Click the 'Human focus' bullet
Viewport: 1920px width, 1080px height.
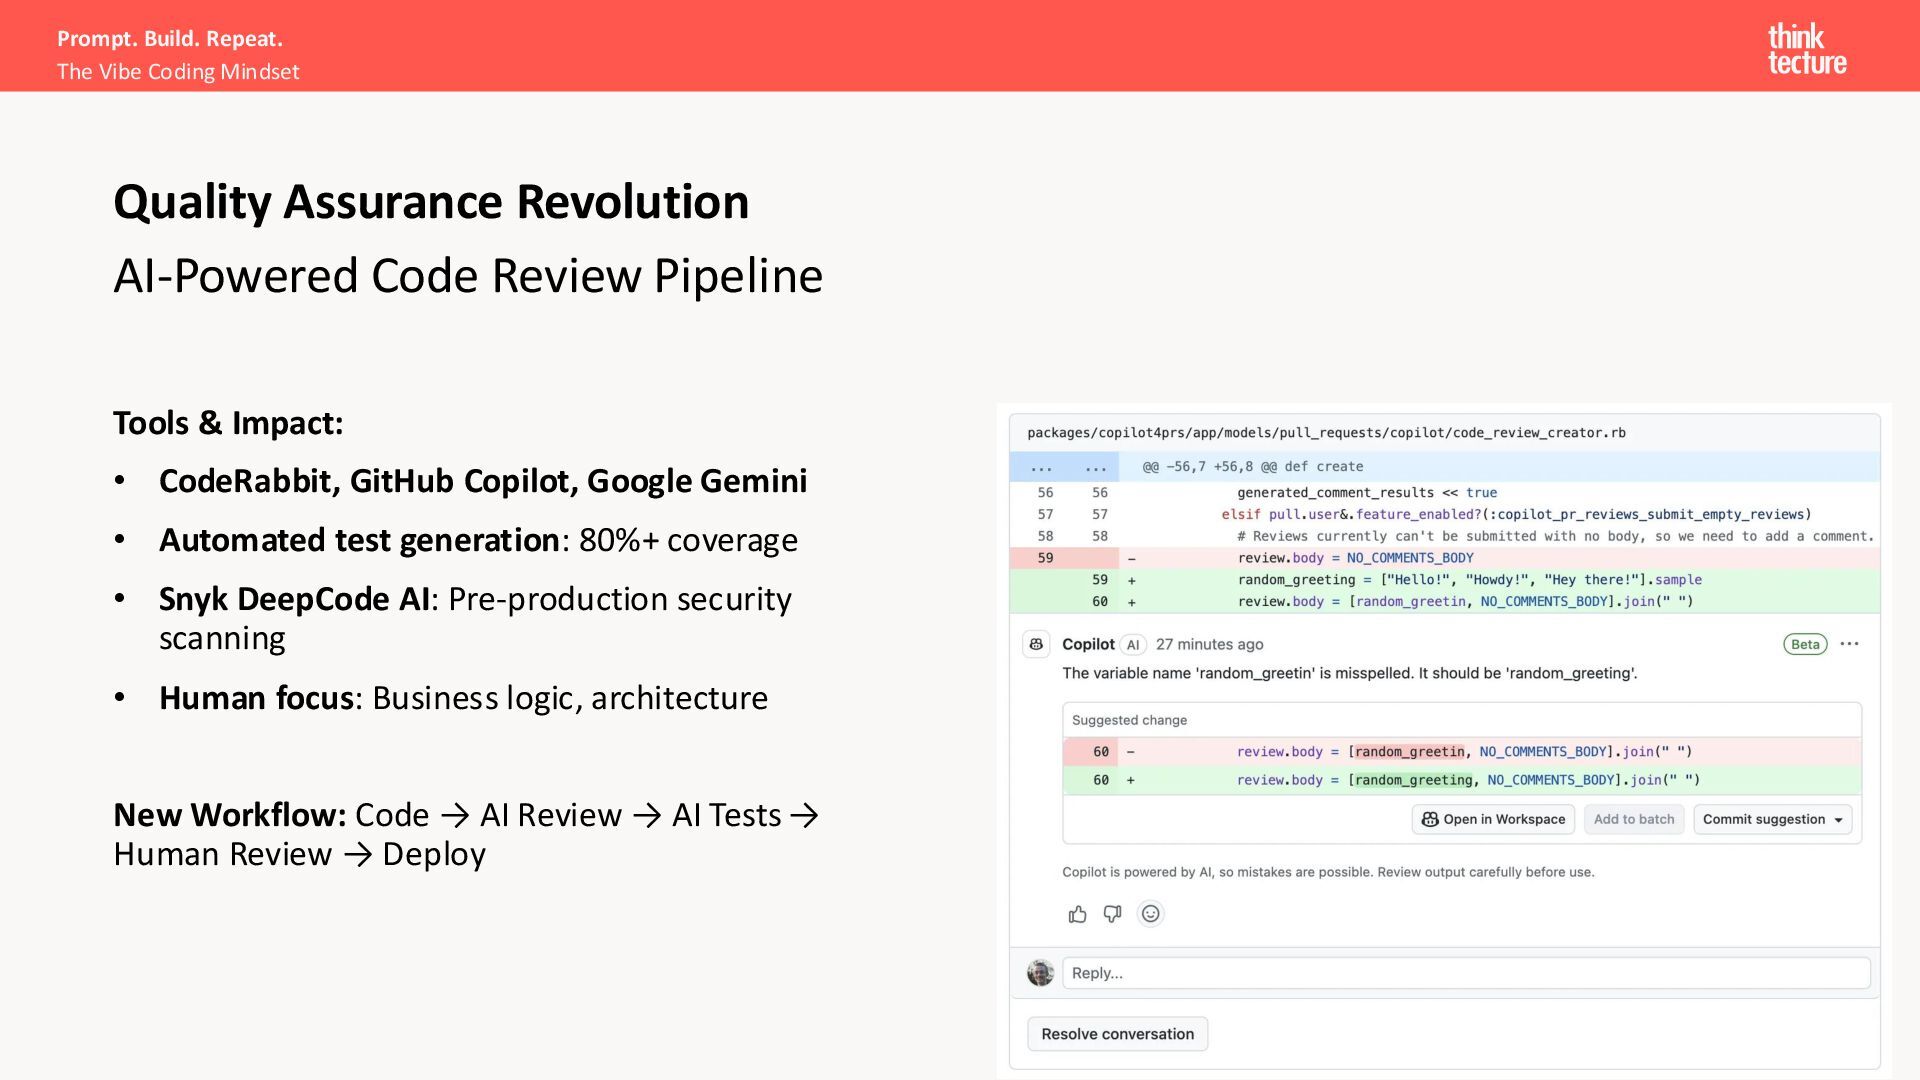(463, 698)
